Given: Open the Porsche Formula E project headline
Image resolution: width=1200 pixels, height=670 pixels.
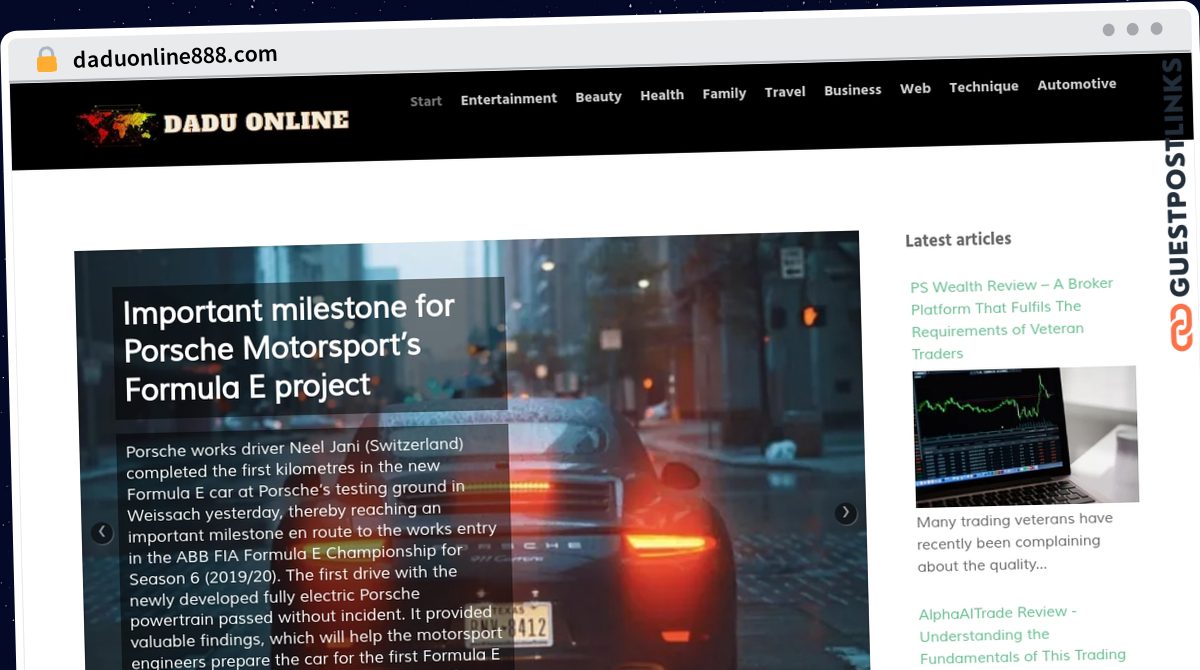Looking at the screenshot, I should pyautogui.click(x=290, y=346).
